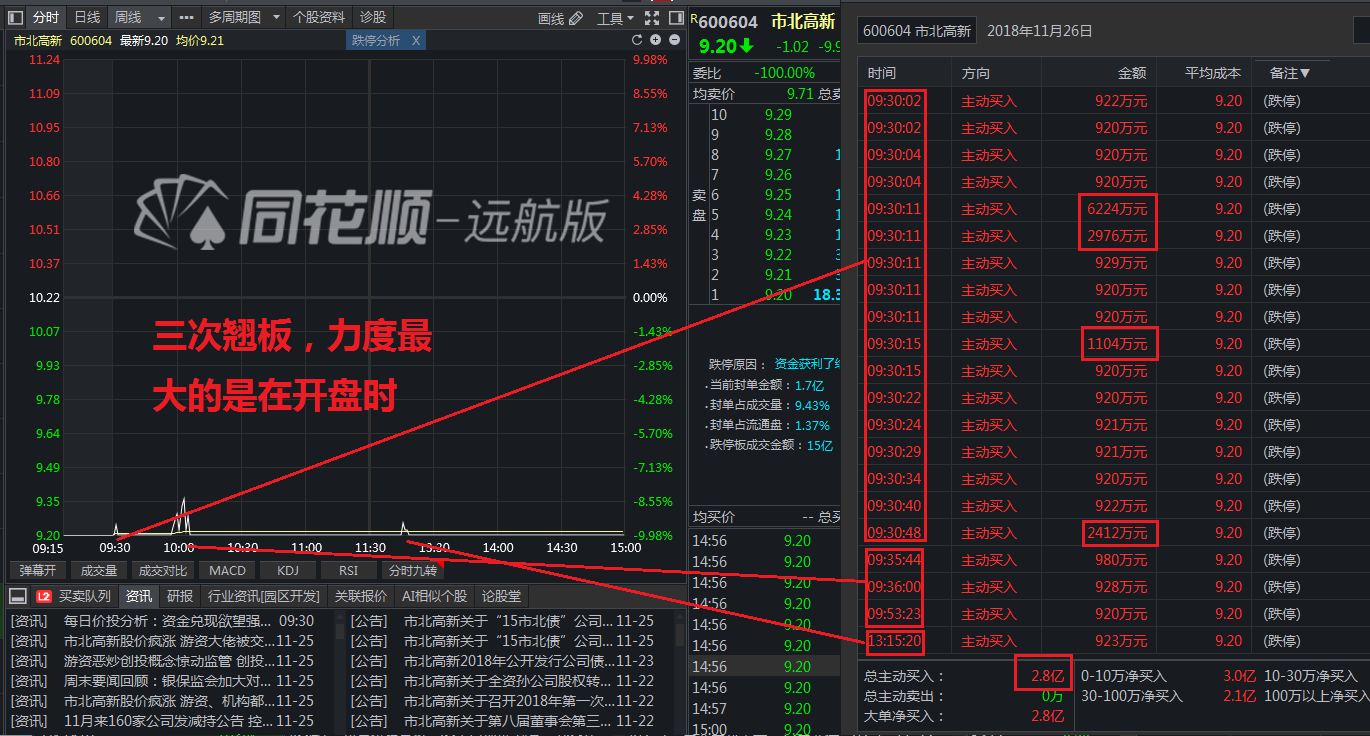Click the 均卖价 9.71 row
The height and width of the screenshot is (736, 1370).
pos(765,94)
